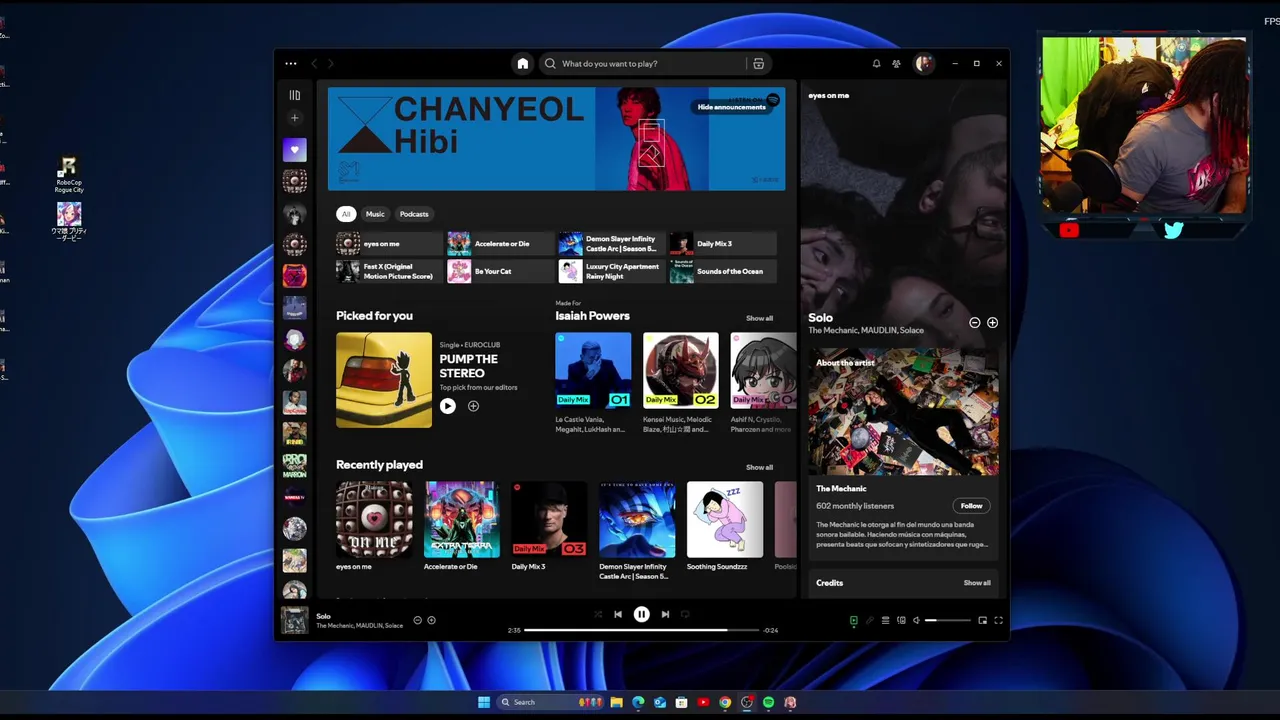Open PUMP THE STEREO yellow car cover
The height and width of the screenshot is (720, 1280).
(x=384, y=380)
